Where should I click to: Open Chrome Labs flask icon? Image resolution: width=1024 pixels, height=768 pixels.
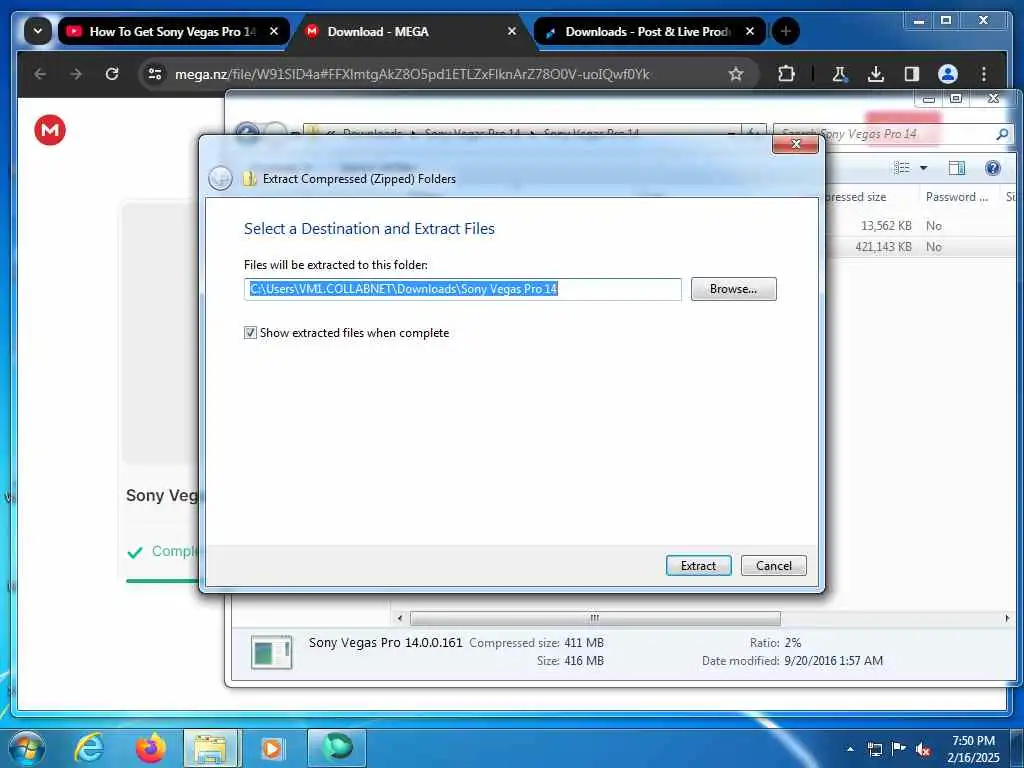click(840, 74)
